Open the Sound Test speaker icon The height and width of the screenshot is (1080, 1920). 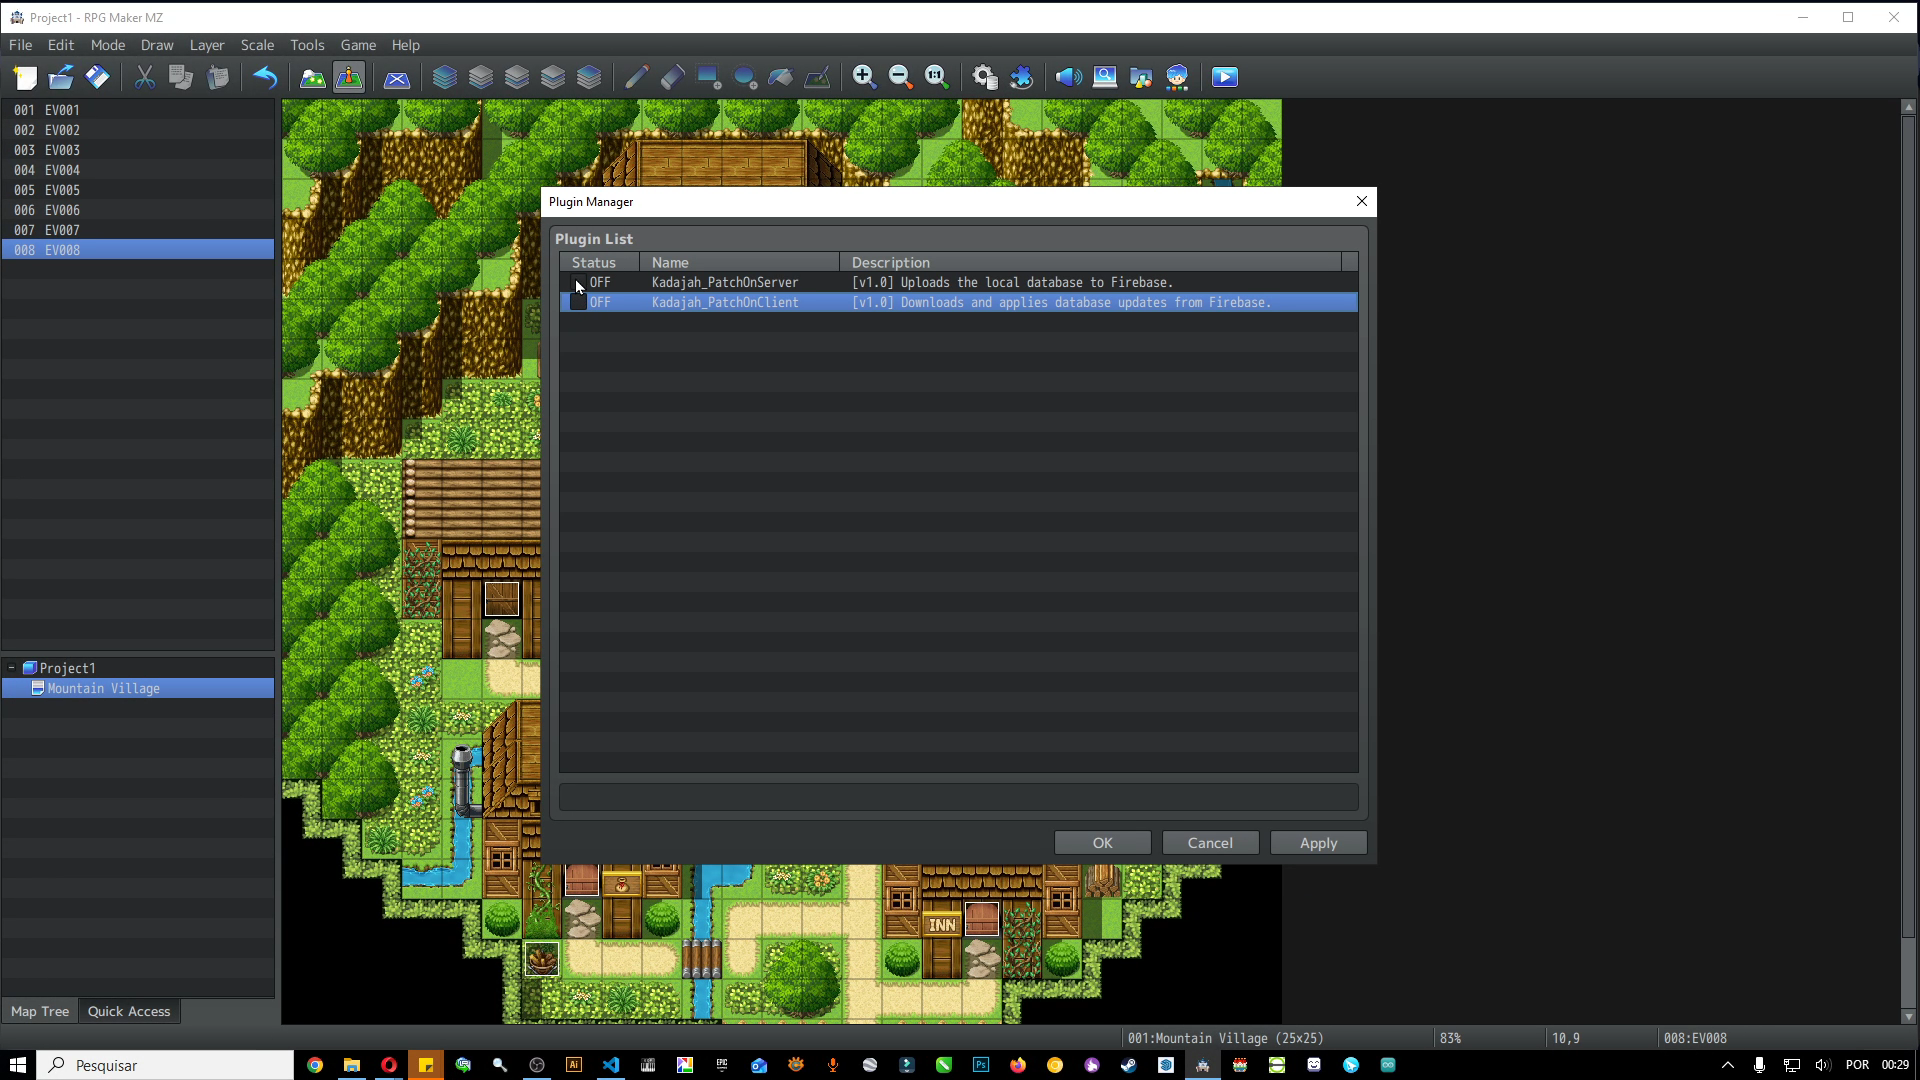[x=1069, y=77]
